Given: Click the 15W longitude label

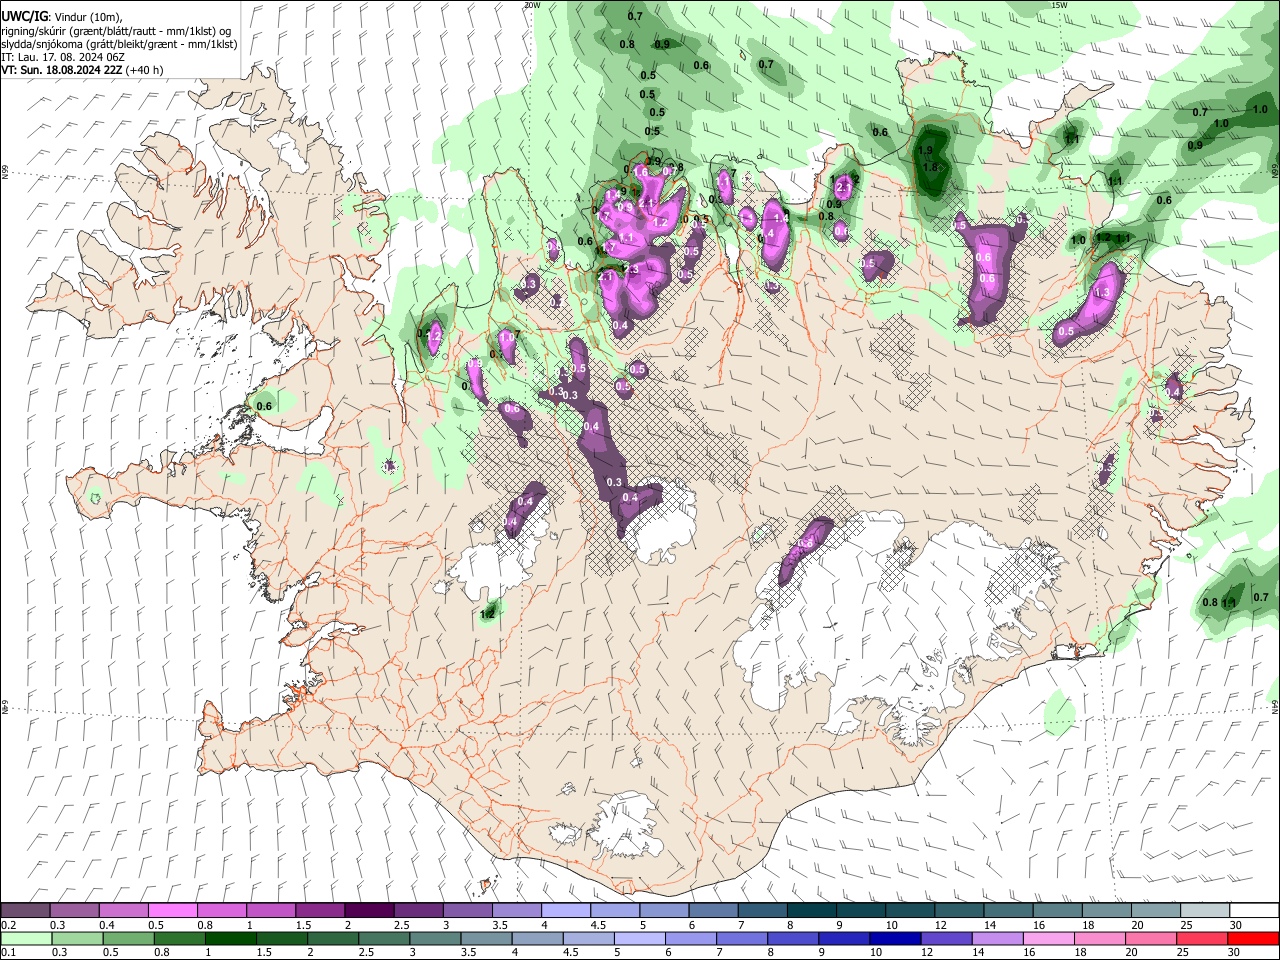Looking at the screenshot, I should [1060, 5].
